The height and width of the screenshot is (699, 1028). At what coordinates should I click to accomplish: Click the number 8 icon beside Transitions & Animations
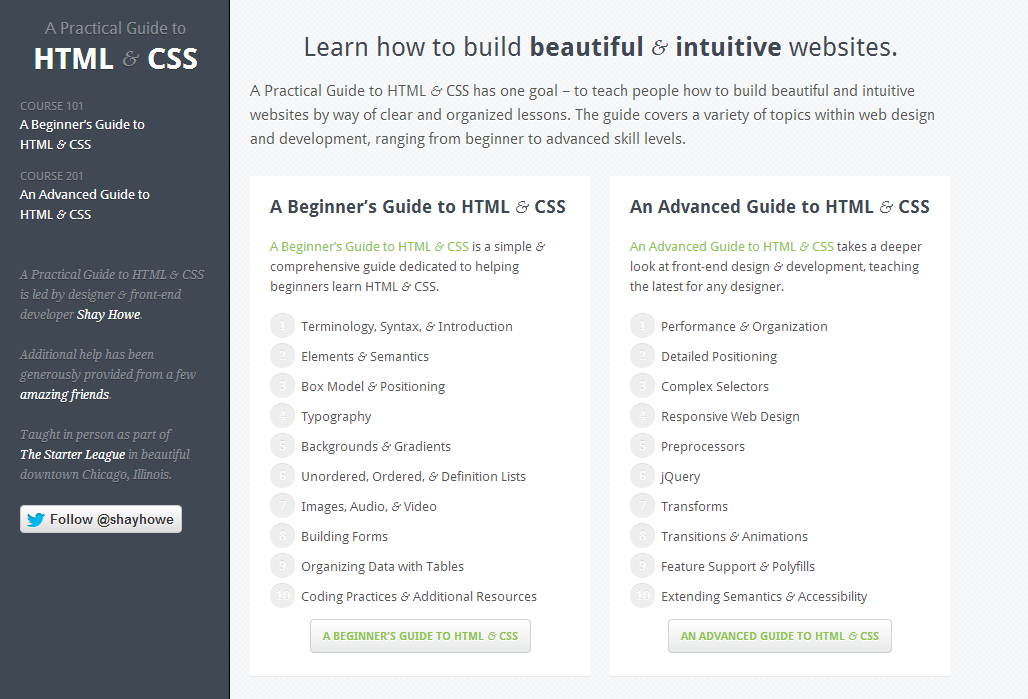tap(641, 536)
